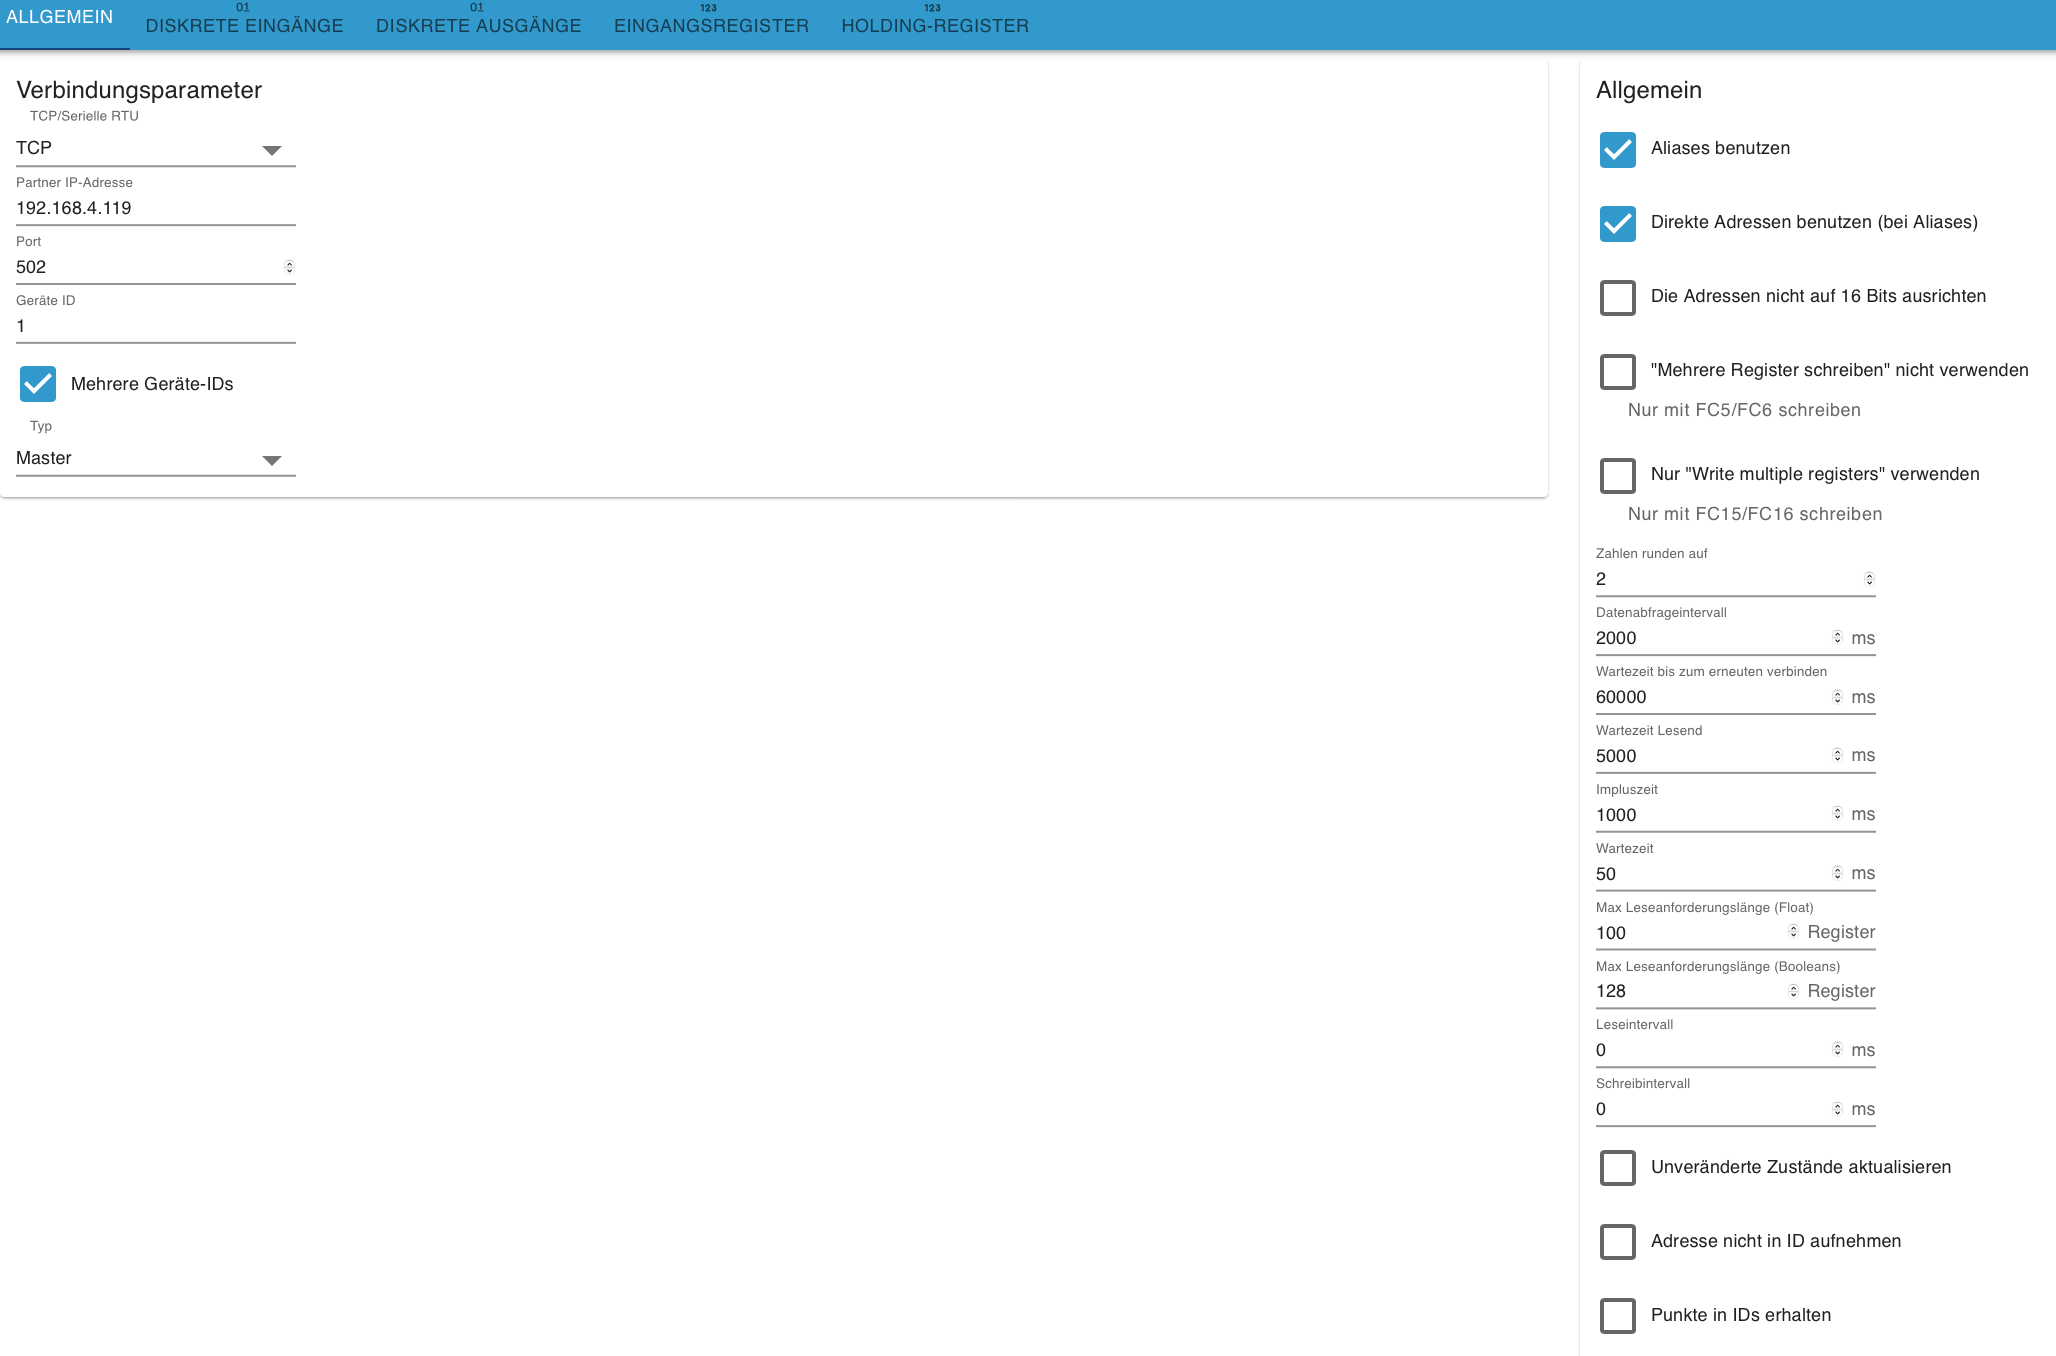Go to the Holding-Register tab
Image resolution: width=2056 pixels, height=1356 pixels.
935,25
